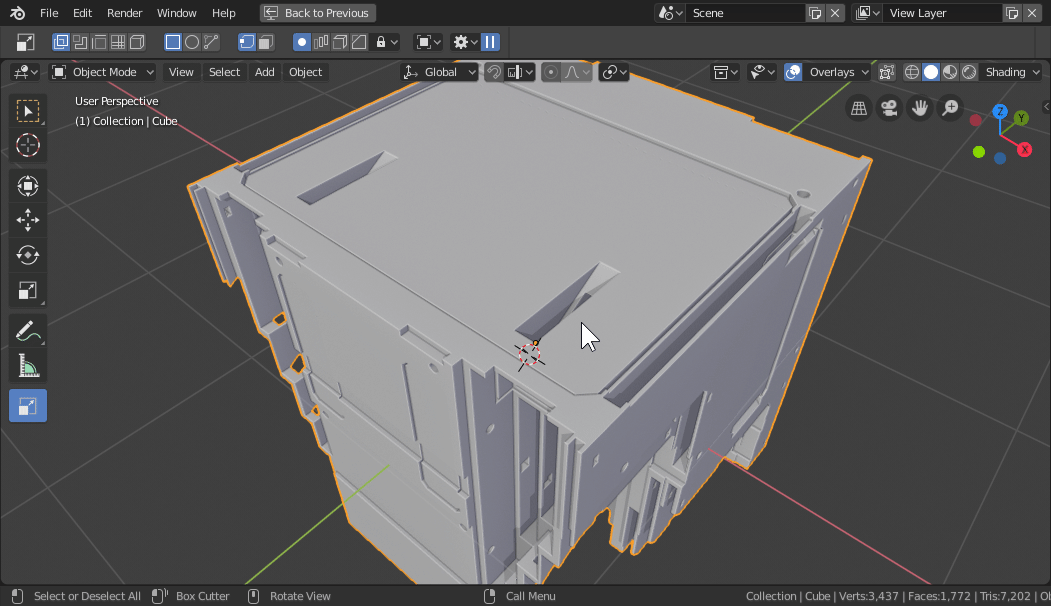
Task: Activate the Rotate tool
Action: [x=28, y=255]
